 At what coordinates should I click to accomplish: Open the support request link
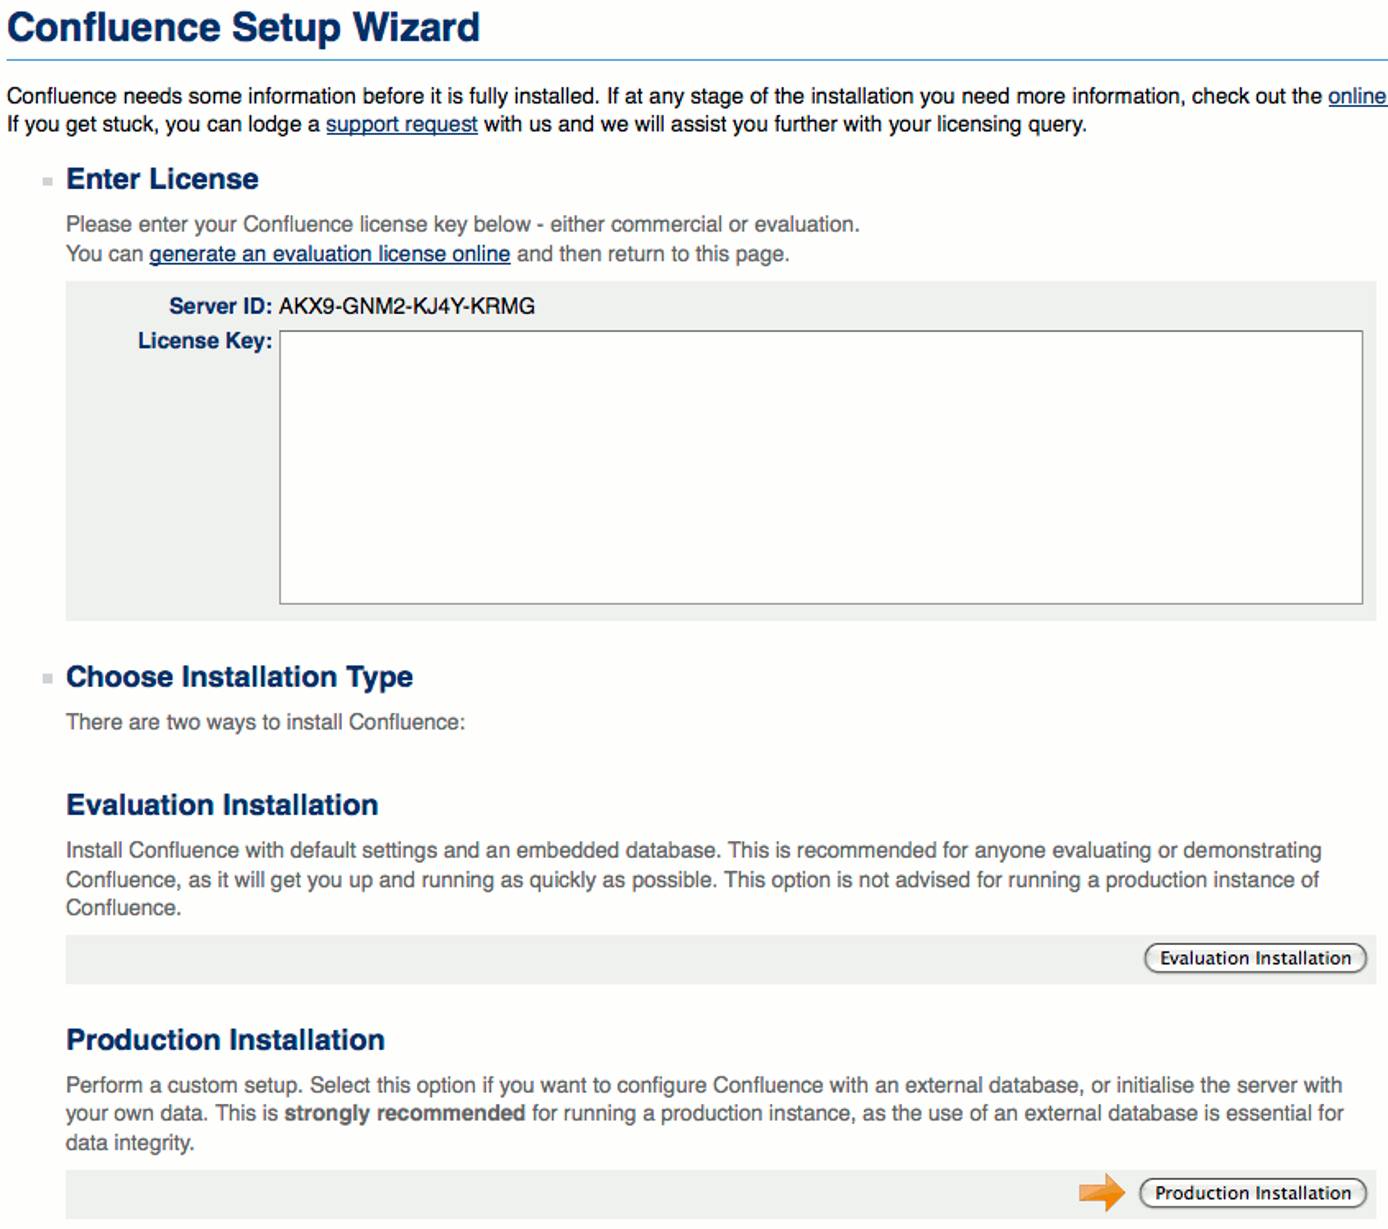[x=401, y=124]
